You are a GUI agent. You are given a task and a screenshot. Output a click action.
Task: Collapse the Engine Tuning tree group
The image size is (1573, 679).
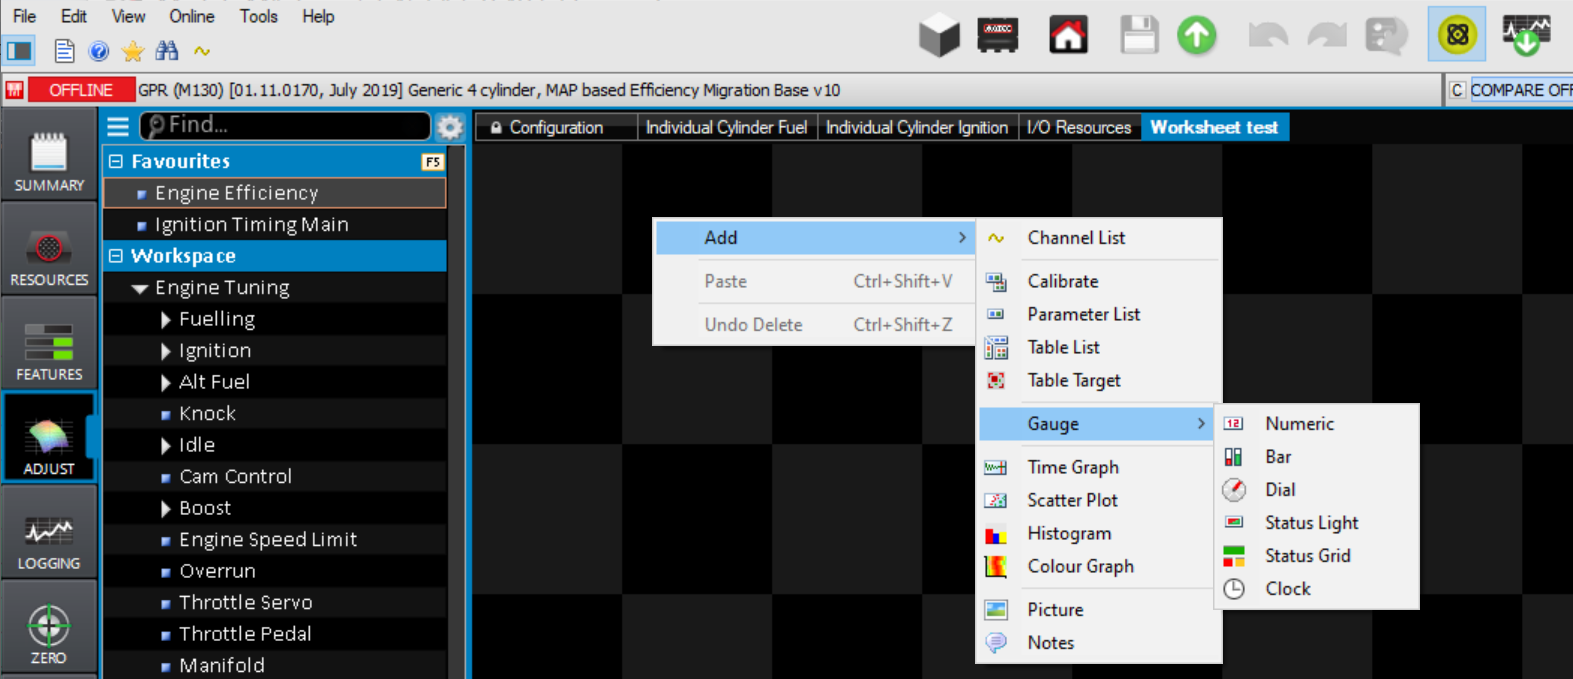140,288
